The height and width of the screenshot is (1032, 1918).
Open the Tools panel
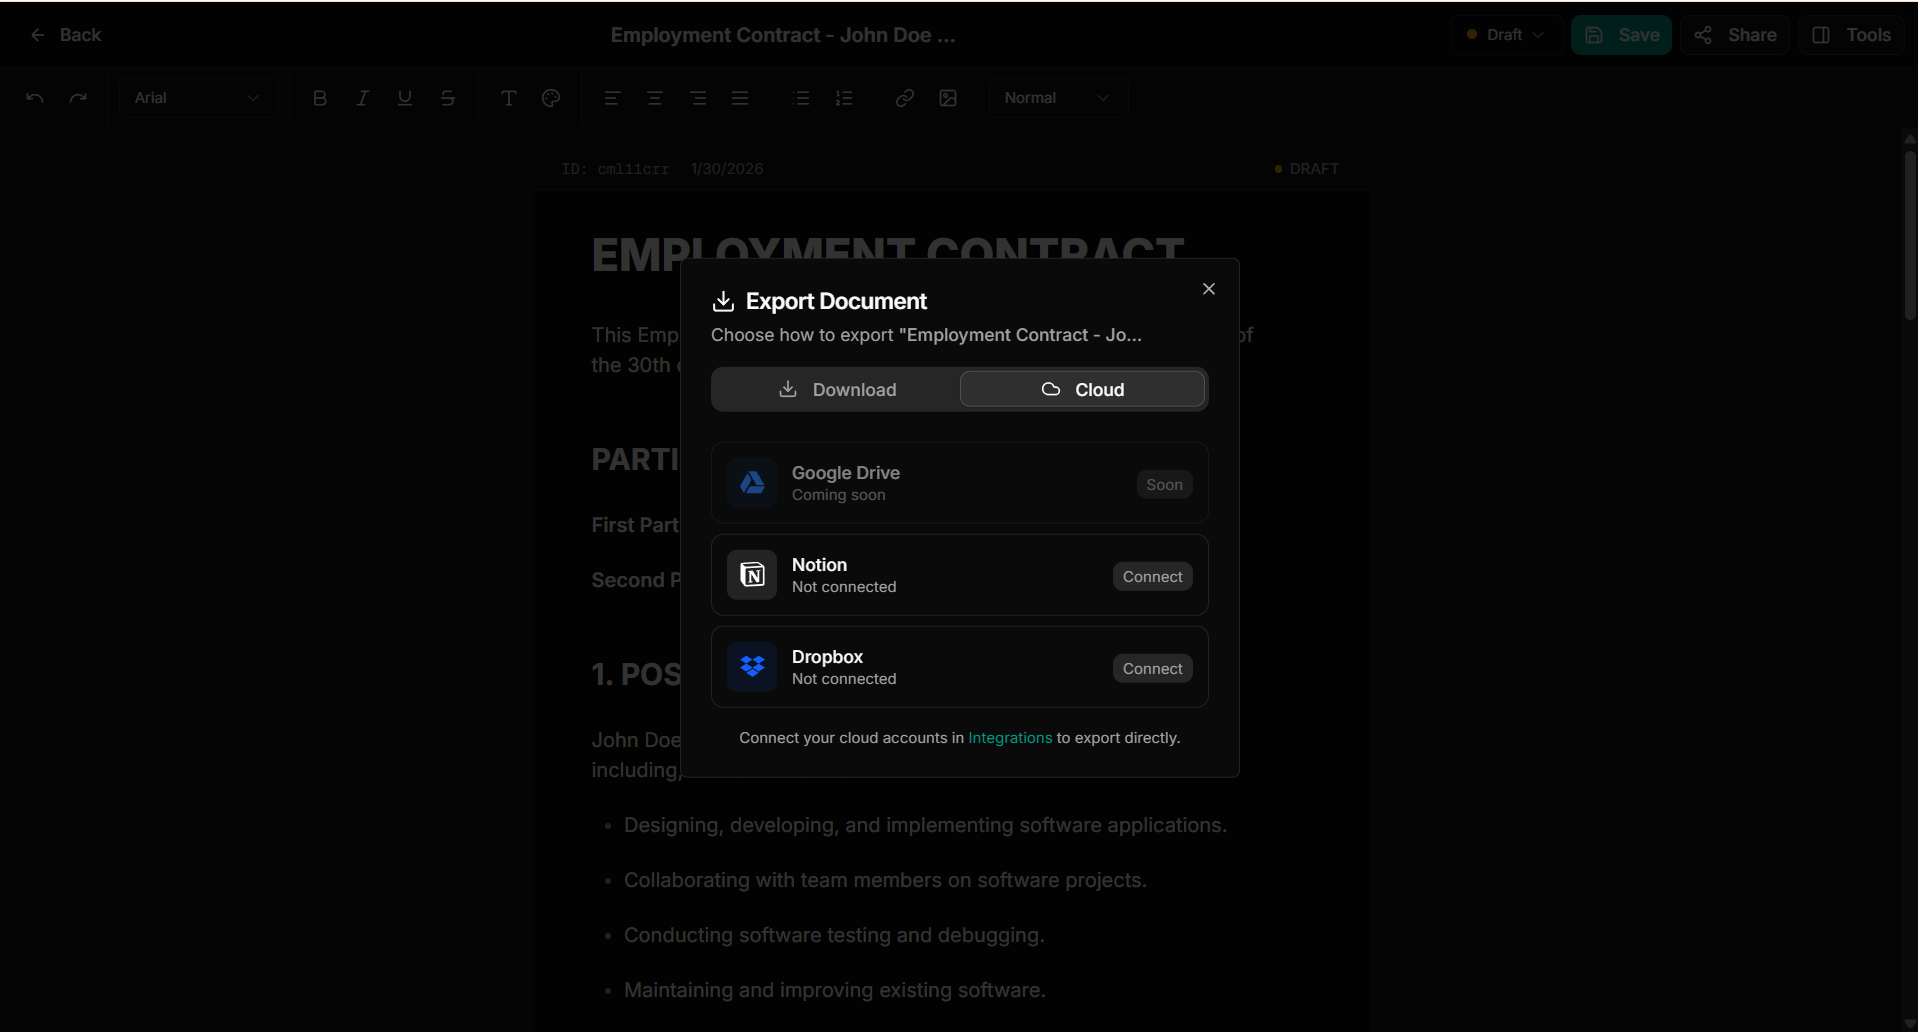click(x=1851, y=35)
